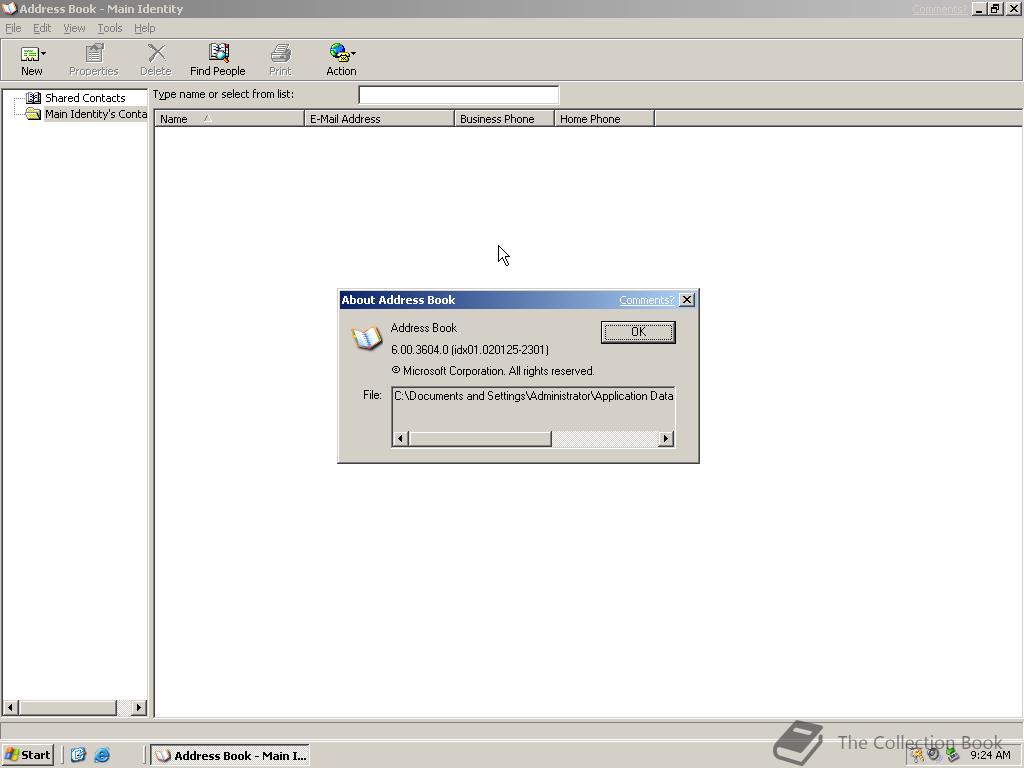Viewport: 1024px width, 768px height.
Task: Open the Tools menu
Action: [x=110, y=28]
